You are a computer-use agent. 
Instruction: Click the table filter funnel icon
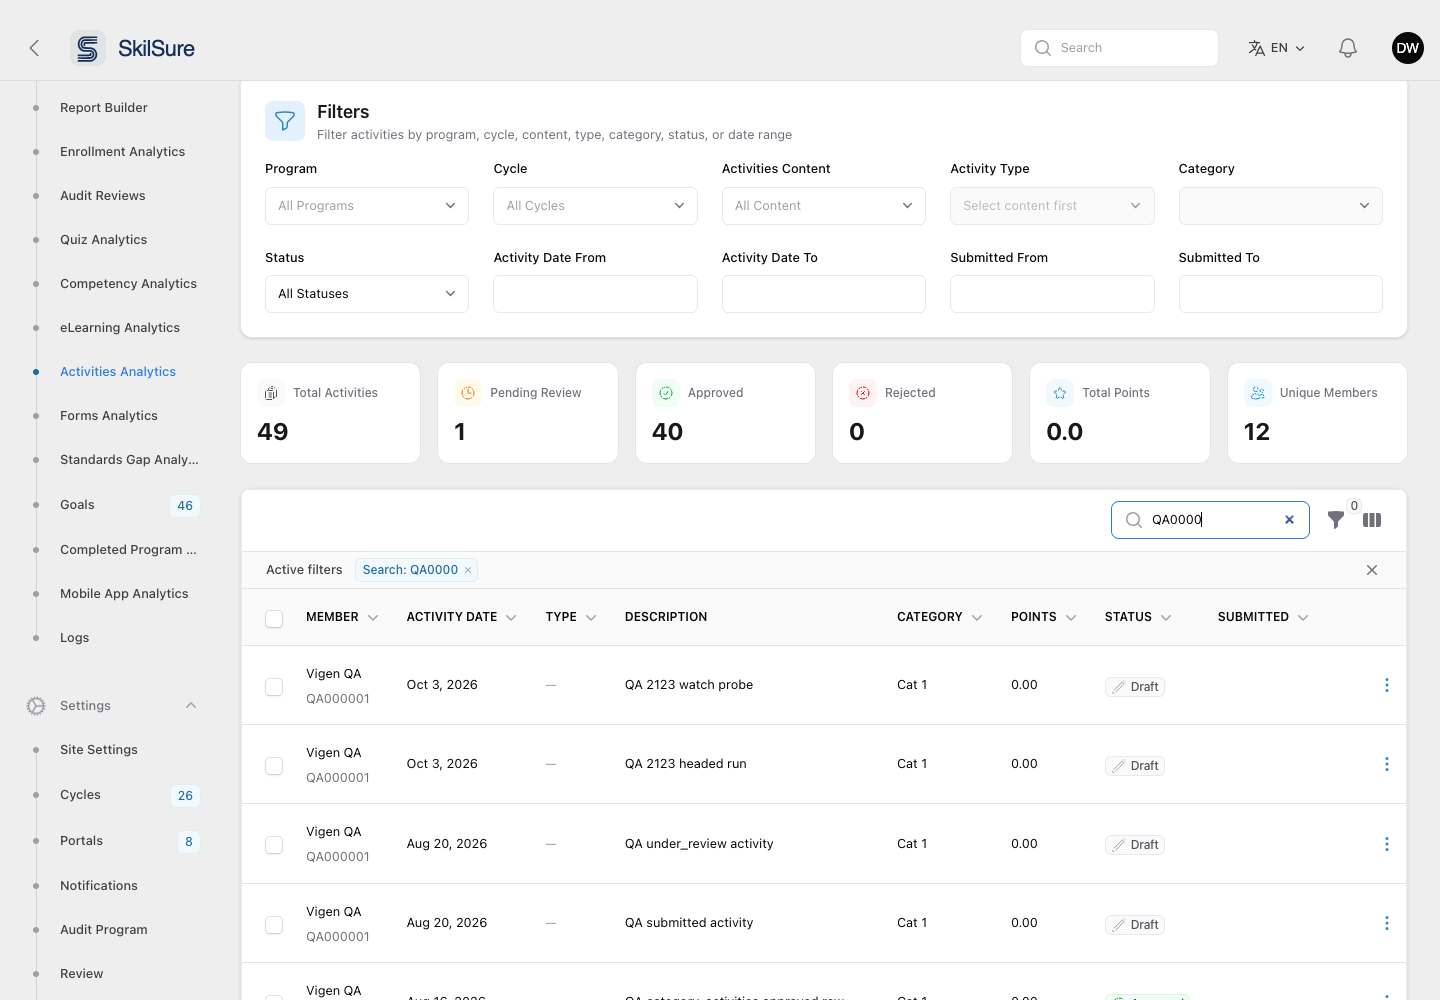pyautogui.click(x=1335, y=520)
